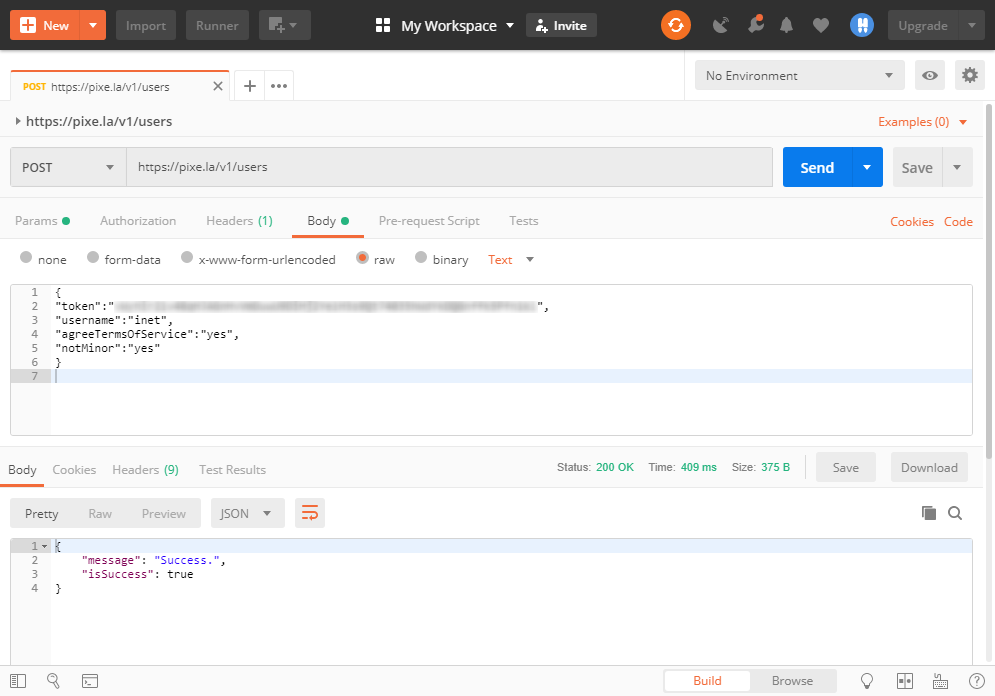Open the Upgrade dropdown arrow

[972, 25]
